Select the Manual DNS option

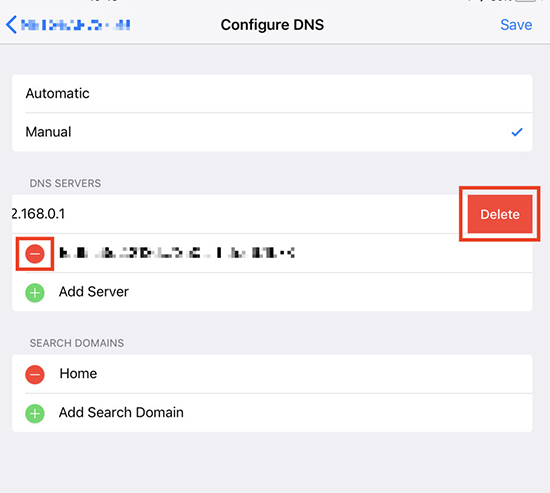pyautogui.click(x=272, y=132)
